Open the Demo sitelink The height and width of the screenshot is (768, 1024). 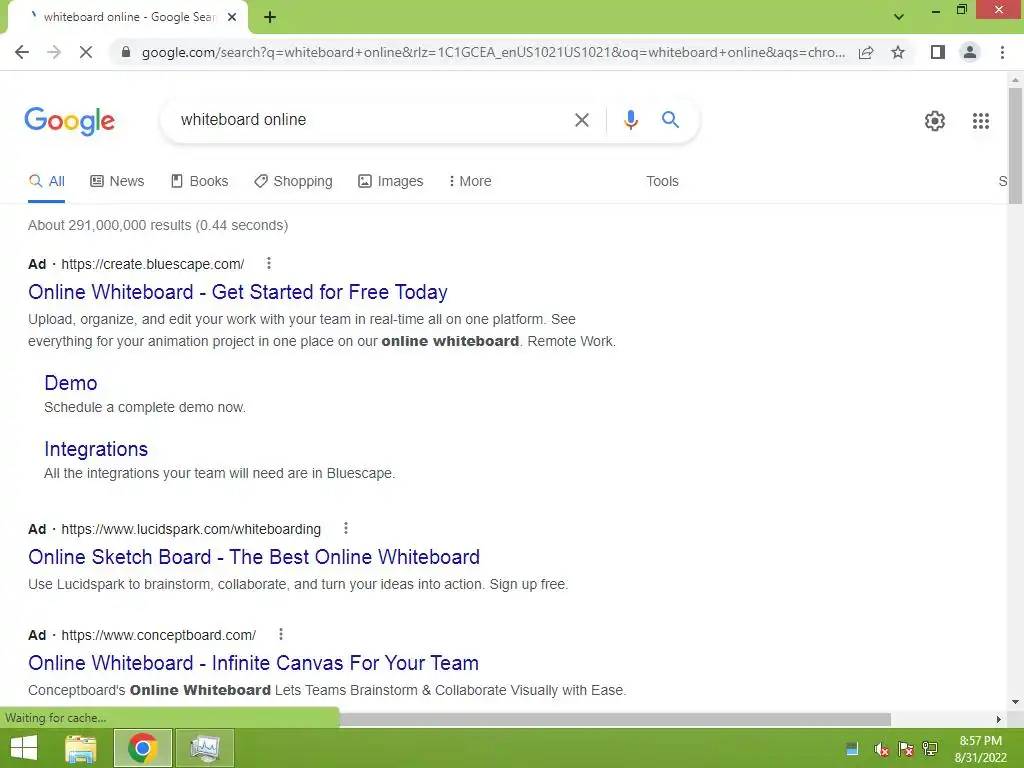71,383
